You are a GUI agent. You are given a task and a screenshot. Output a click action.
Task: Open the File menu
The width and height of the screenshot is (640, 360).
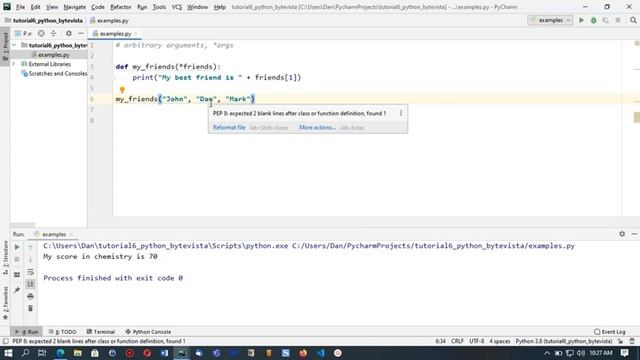pos(20,7)
